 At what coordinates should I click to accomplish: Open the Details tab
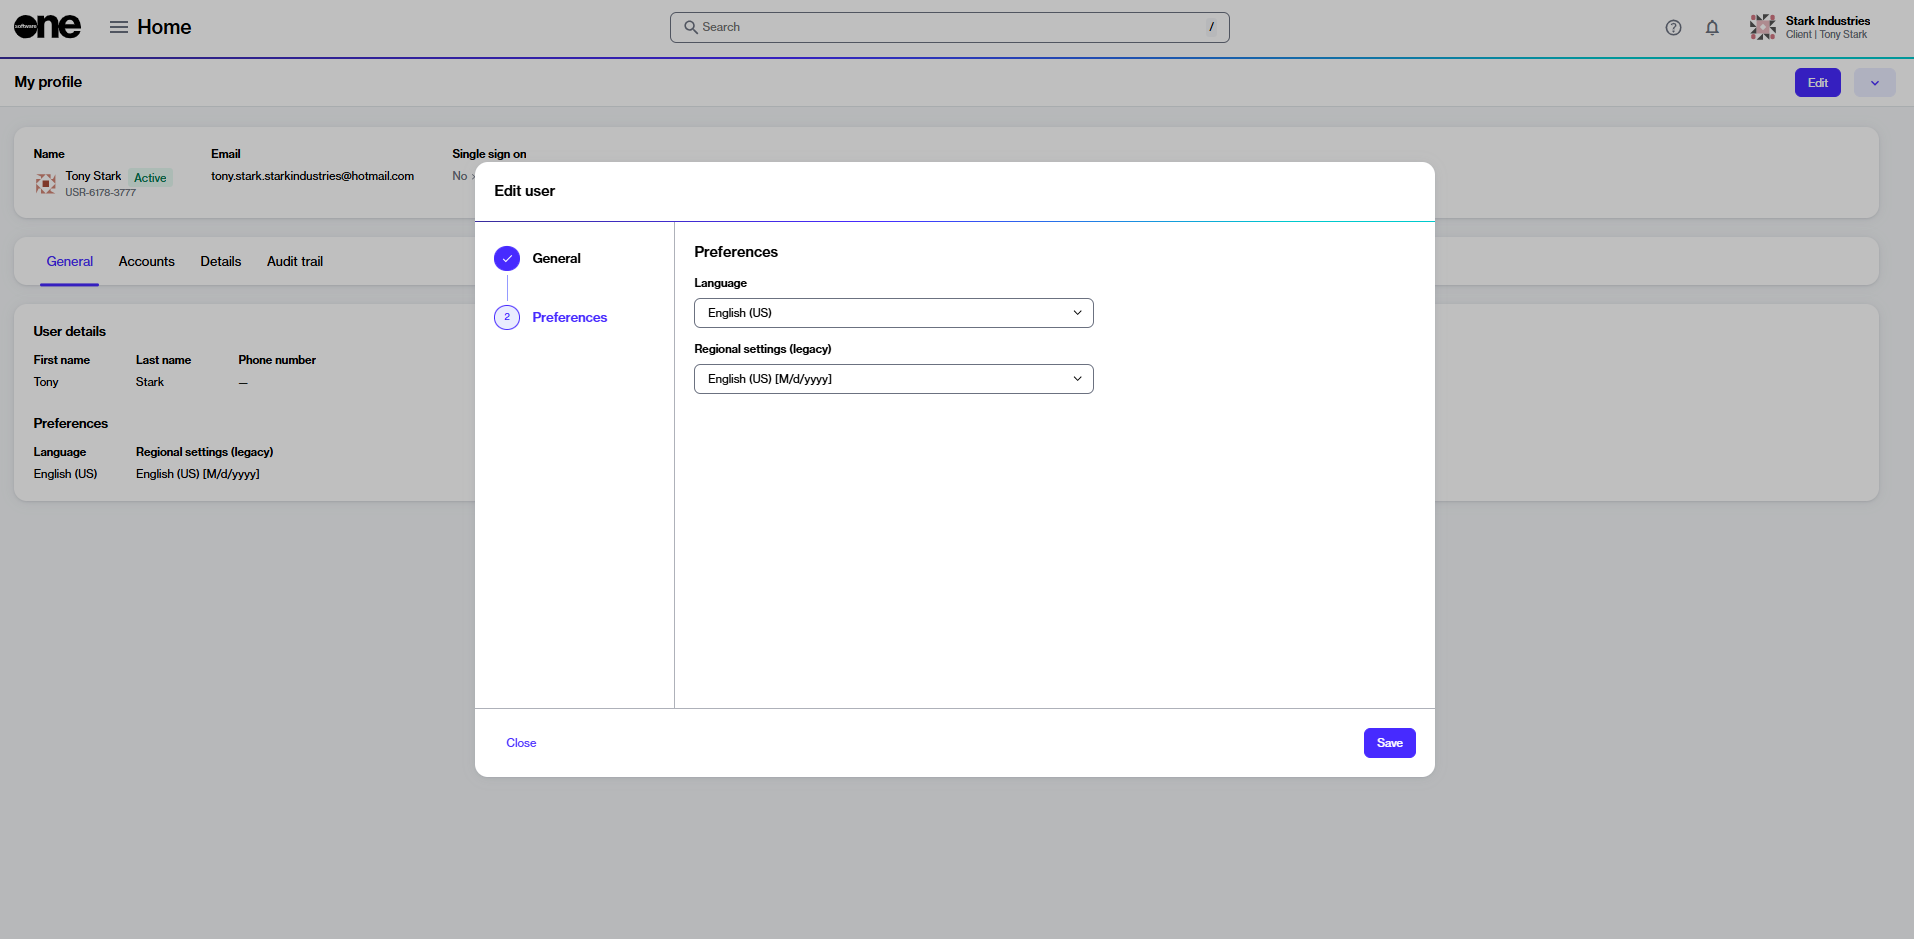[x=221, y=262]
